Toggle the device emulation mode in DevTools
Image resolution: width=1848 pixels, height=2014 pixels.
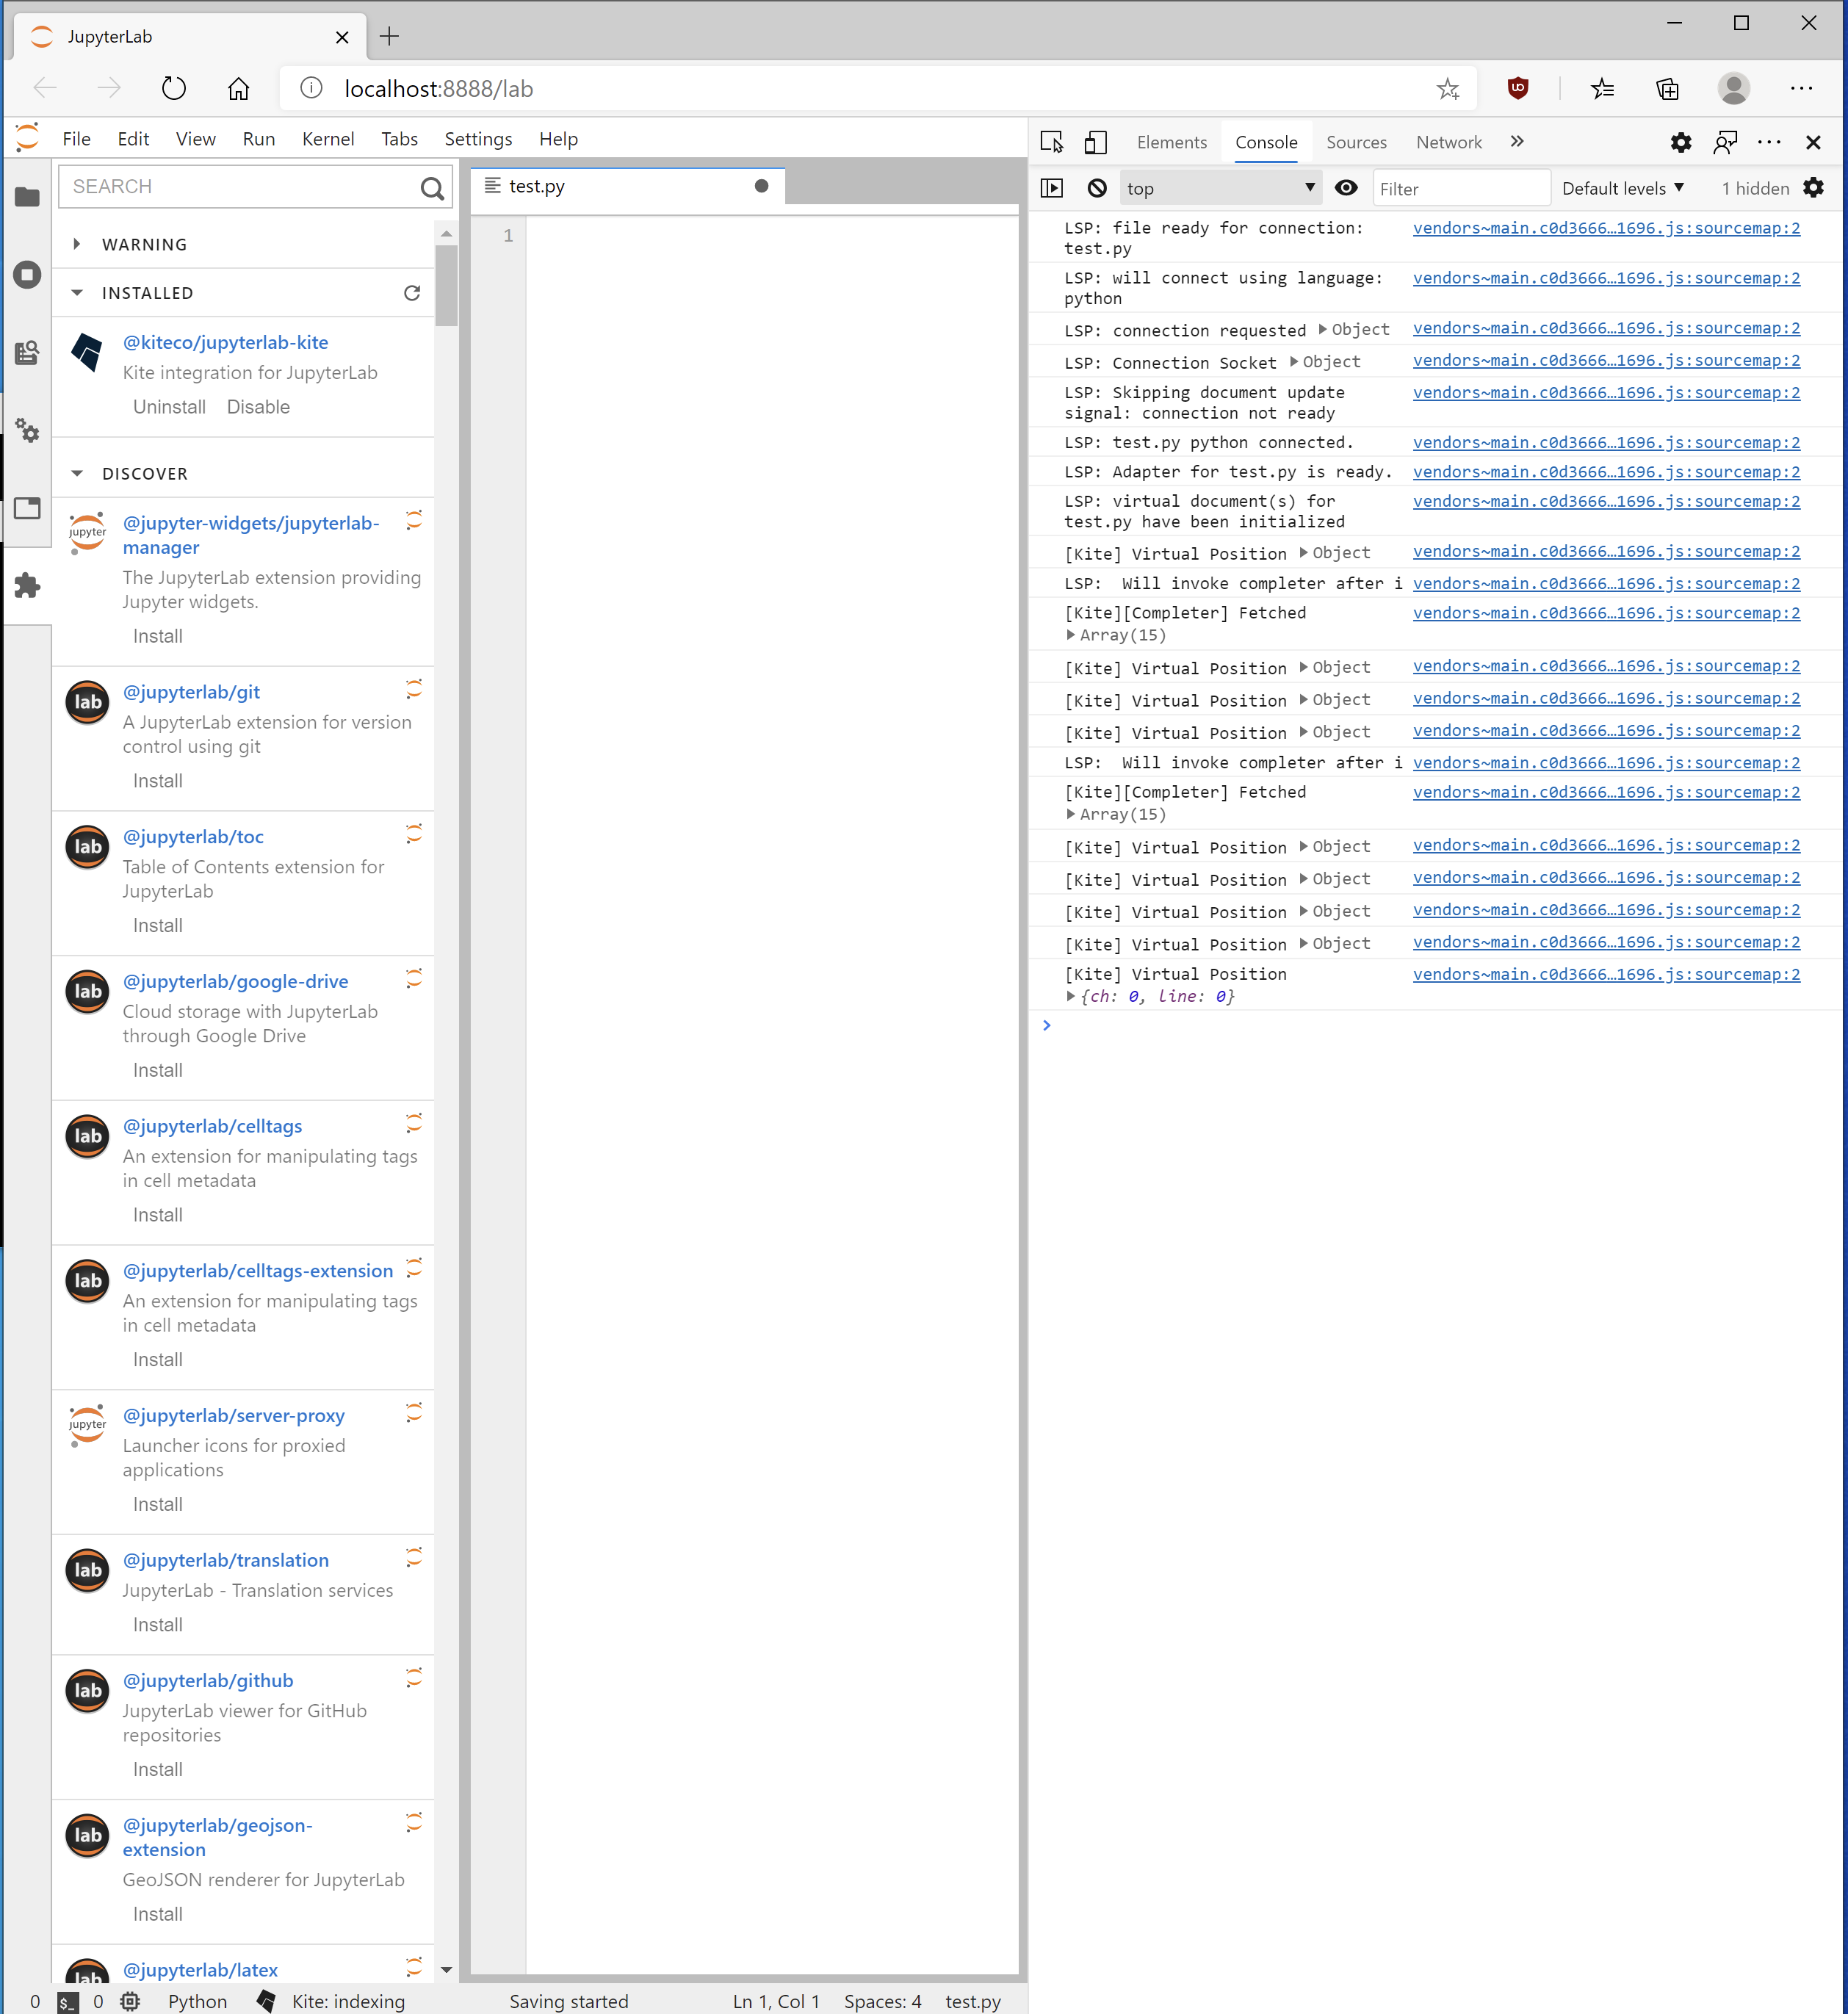pyautogui.click(x=1095, y=142)
